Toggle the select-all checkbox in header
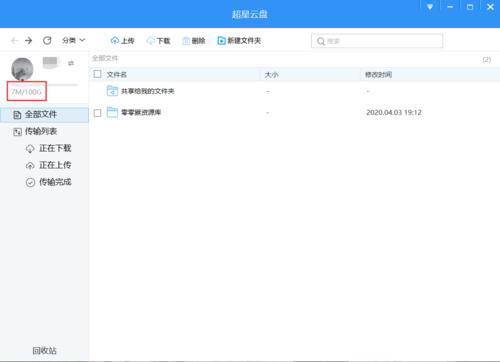500x362 pixels. pyautogui.click(x=97, y=74)
